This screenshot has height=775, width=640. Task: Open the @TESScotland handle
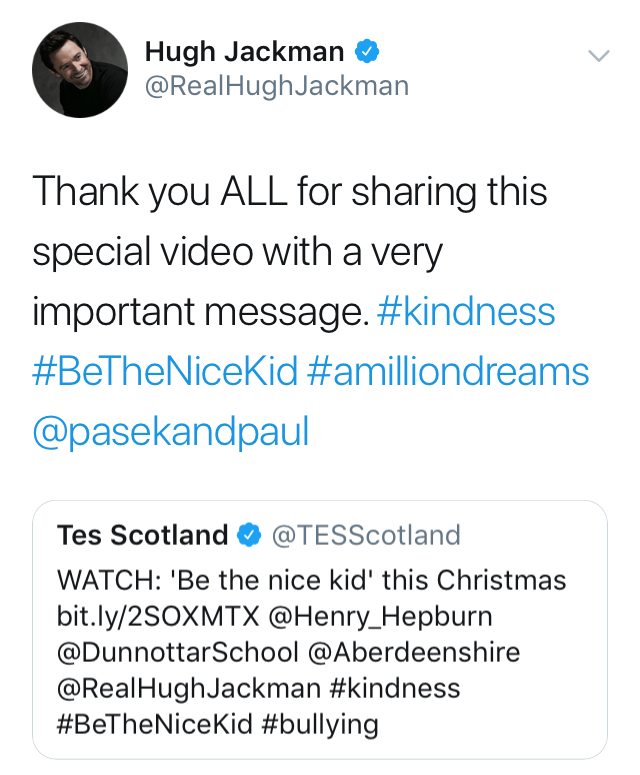366,536
